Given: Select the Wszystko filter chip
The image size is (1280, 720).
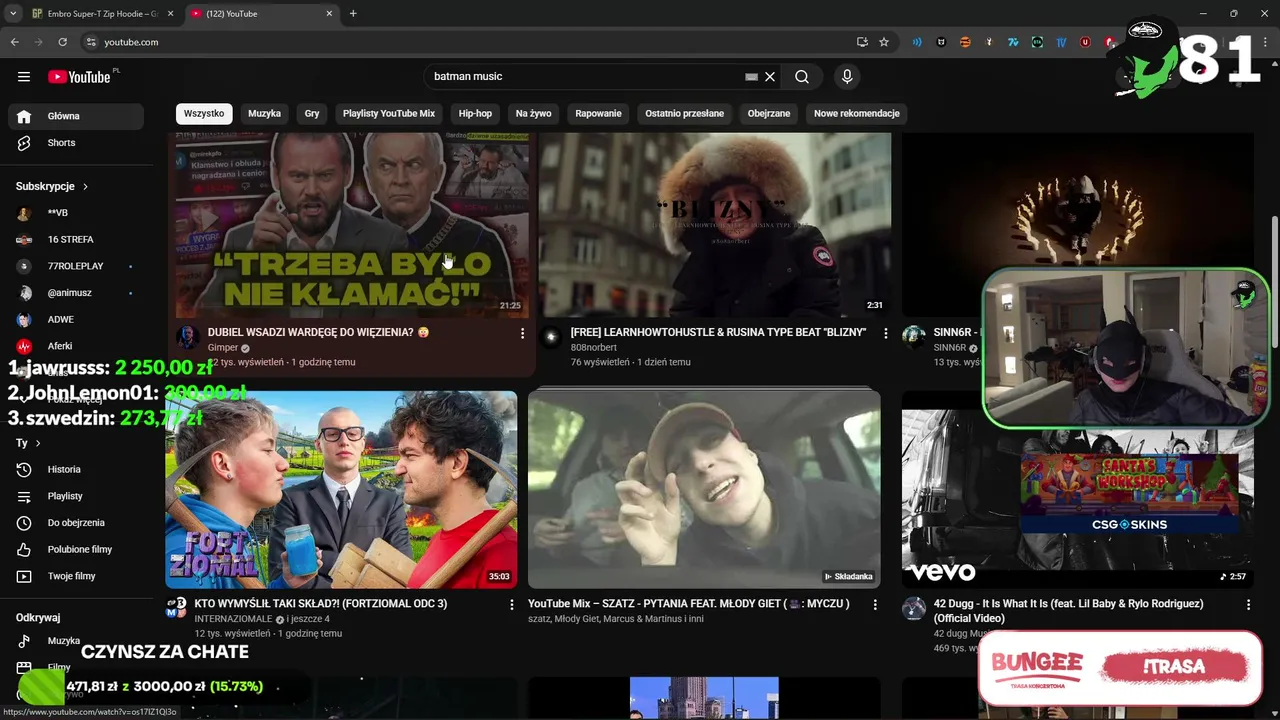Looking at the screenshot, I should tap(204, 114).
